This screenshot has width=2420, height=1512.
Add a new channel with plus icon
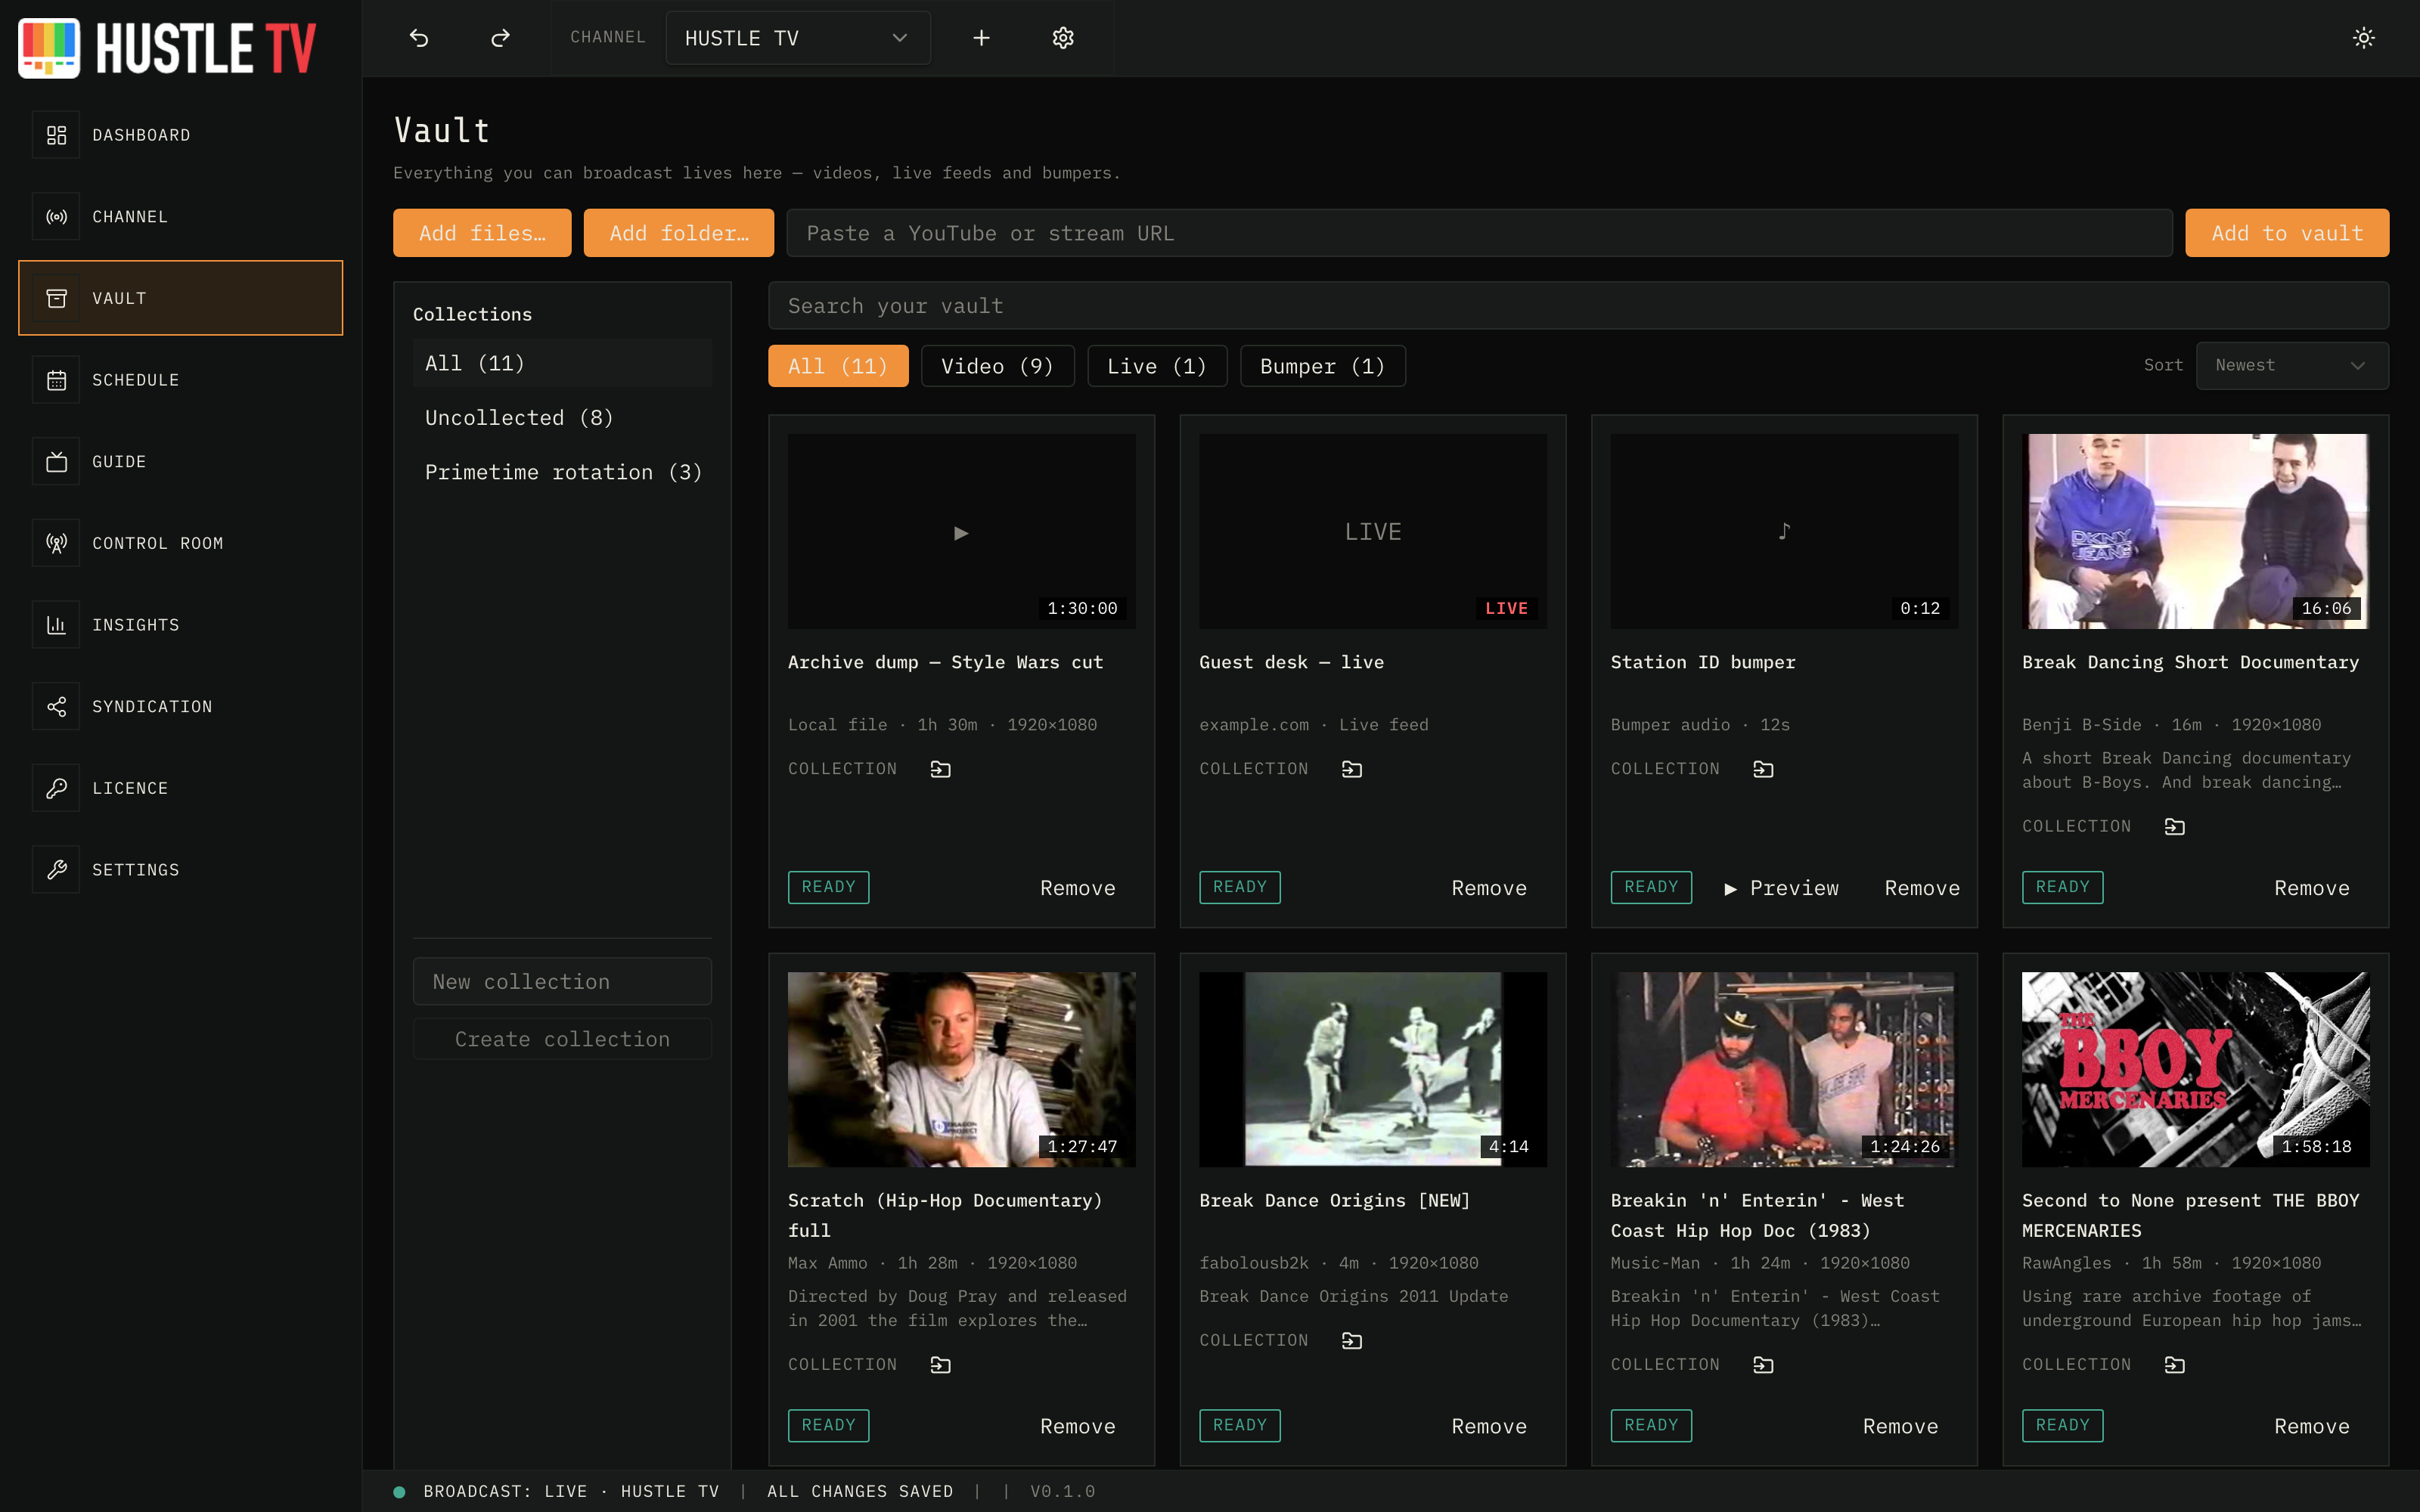click(981, 38)
